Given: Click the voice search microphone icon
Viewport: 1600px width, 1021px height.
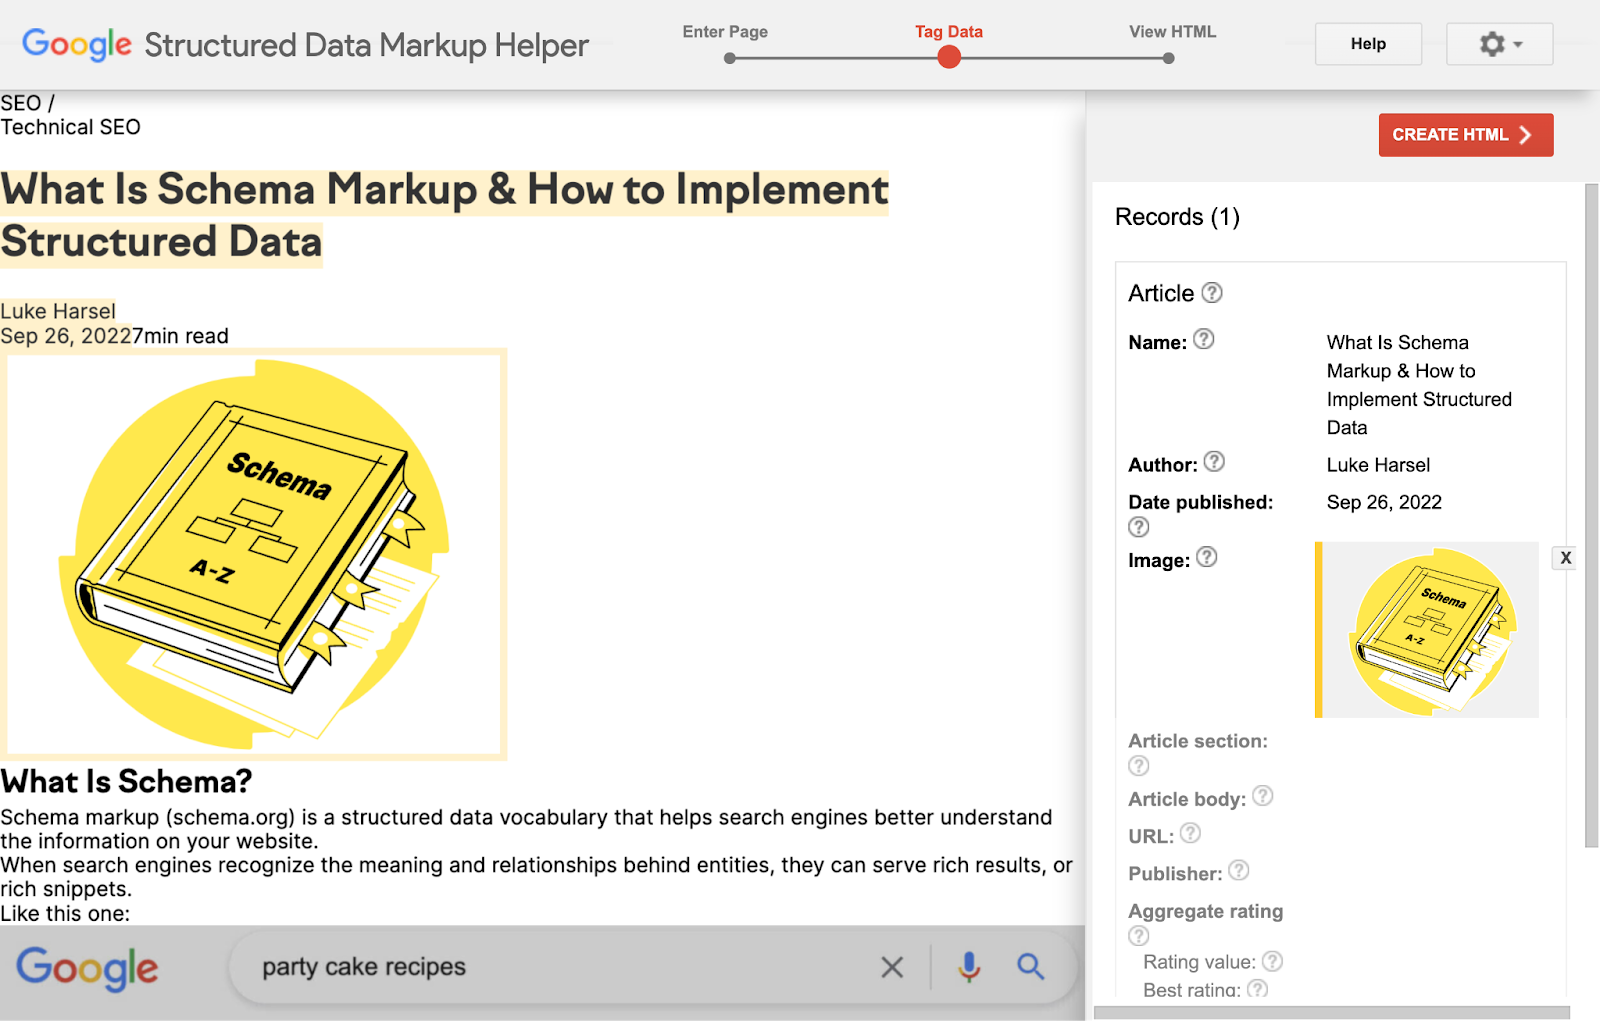Looking at the screenshot, I should (x=967, y=966).
